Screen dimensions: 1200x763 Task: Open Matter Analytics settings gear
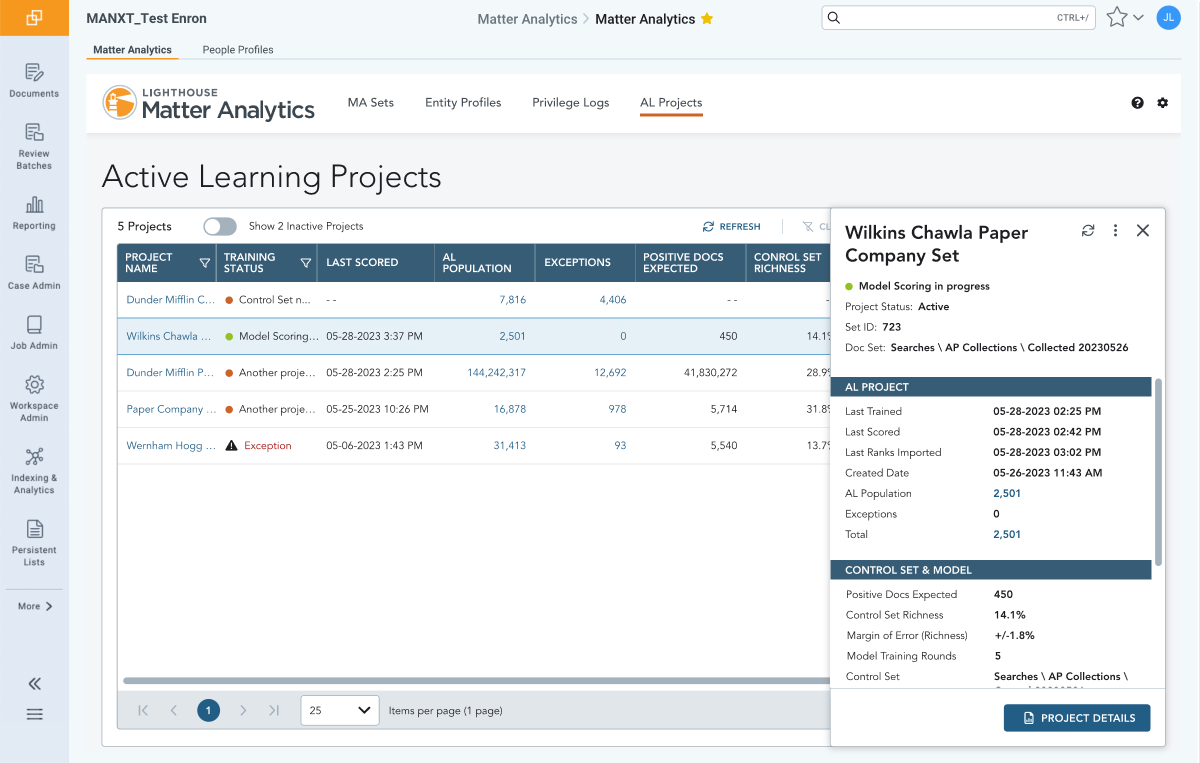click(1162, 103)
